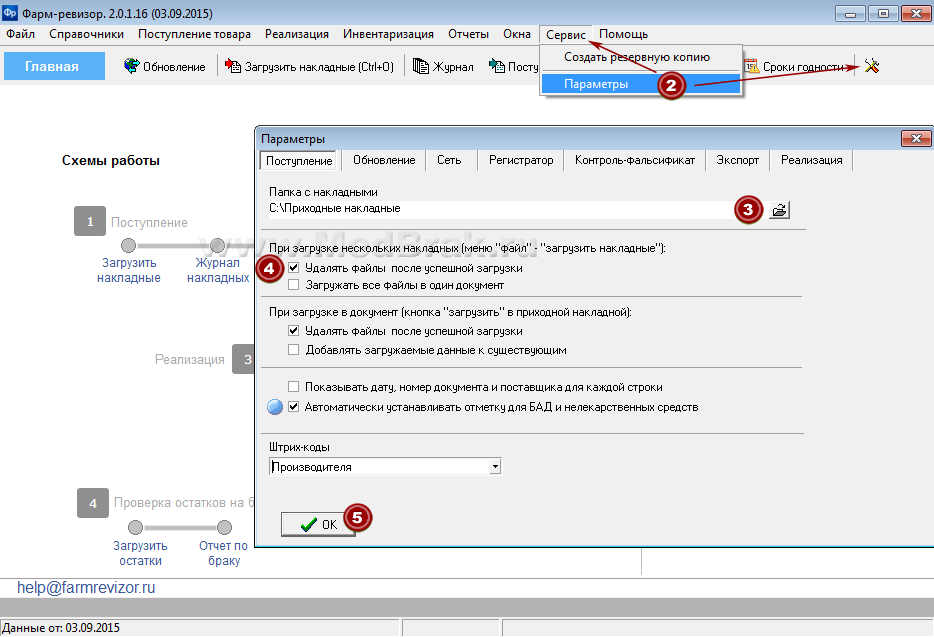Image resolution: width=934 pixels, height=637 pixels.
Task: Click the gray step 4 tile beside Проверка остатков
Action: [x=93, y=503]
